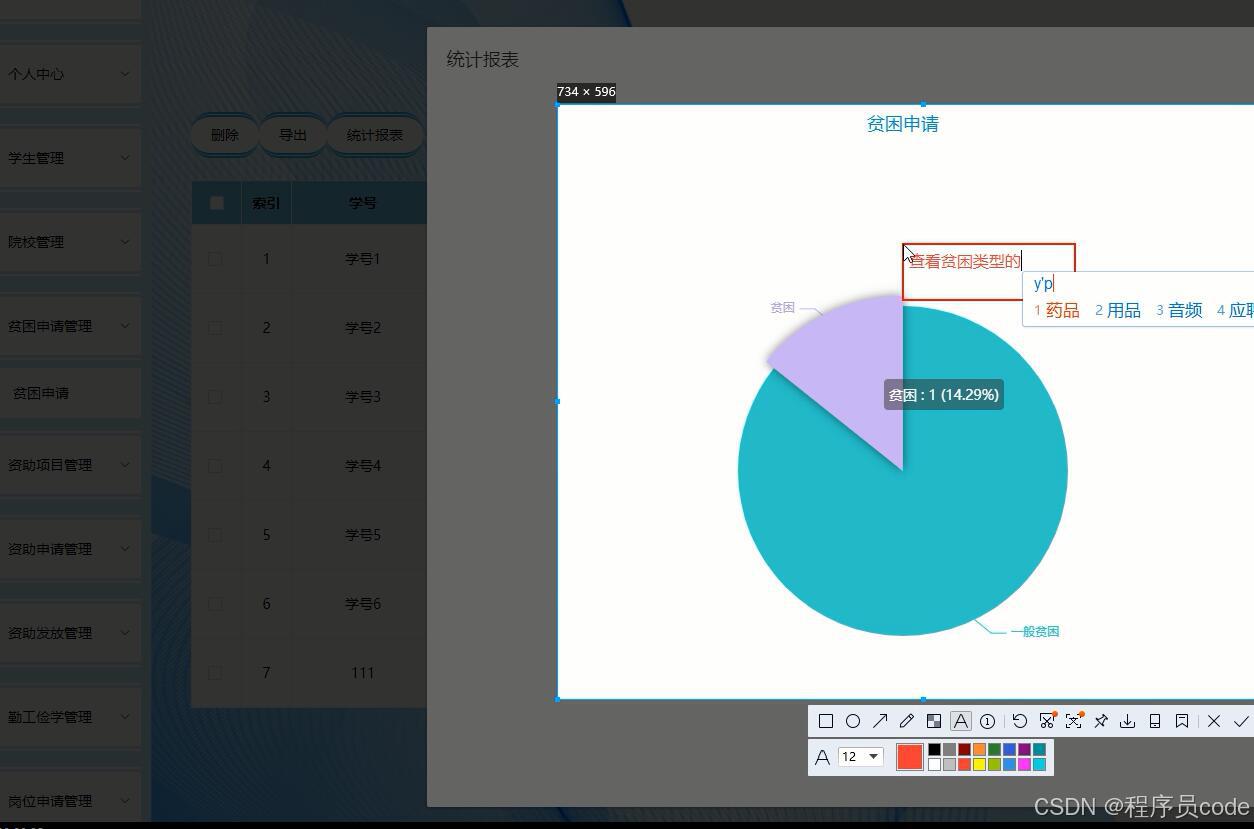Click the 学号4 table cell
This screenshot has height=829, width=1254.
point(363,466)
